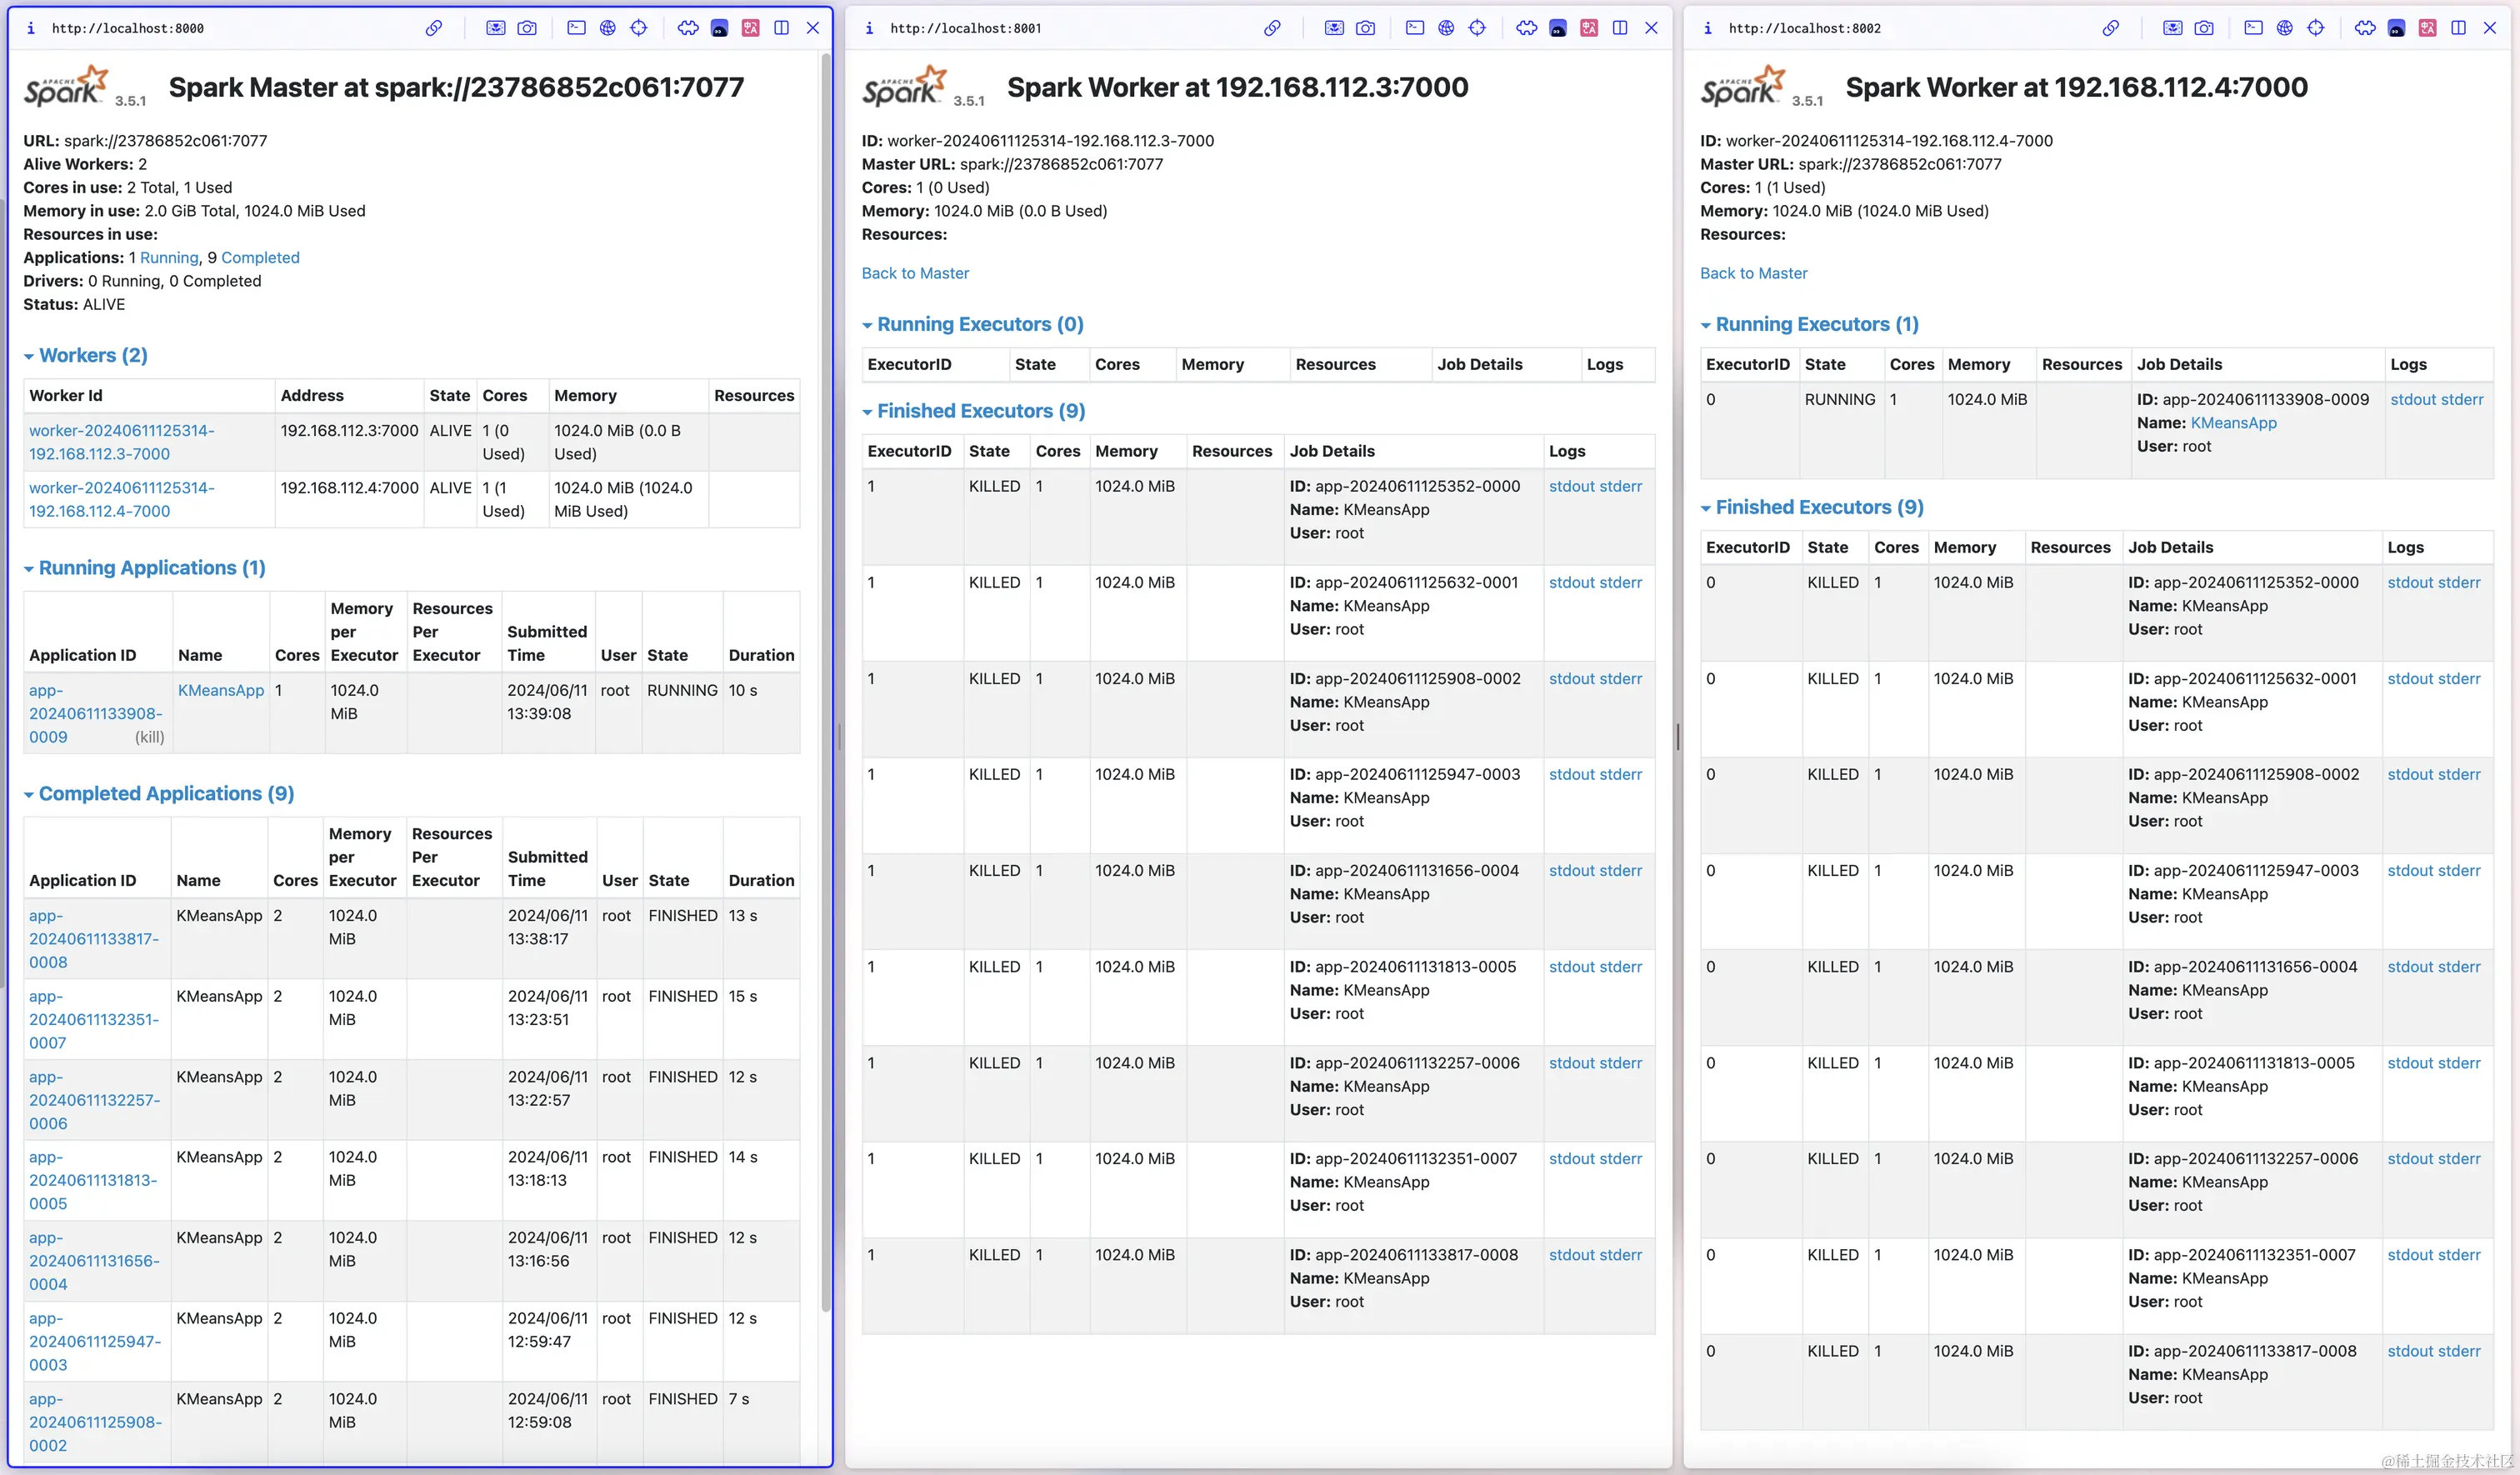Click the crosshair target icon in localhost:8001 pane
Viewport: 2520px width, 1475px height.
click(x=1477, y=28)
